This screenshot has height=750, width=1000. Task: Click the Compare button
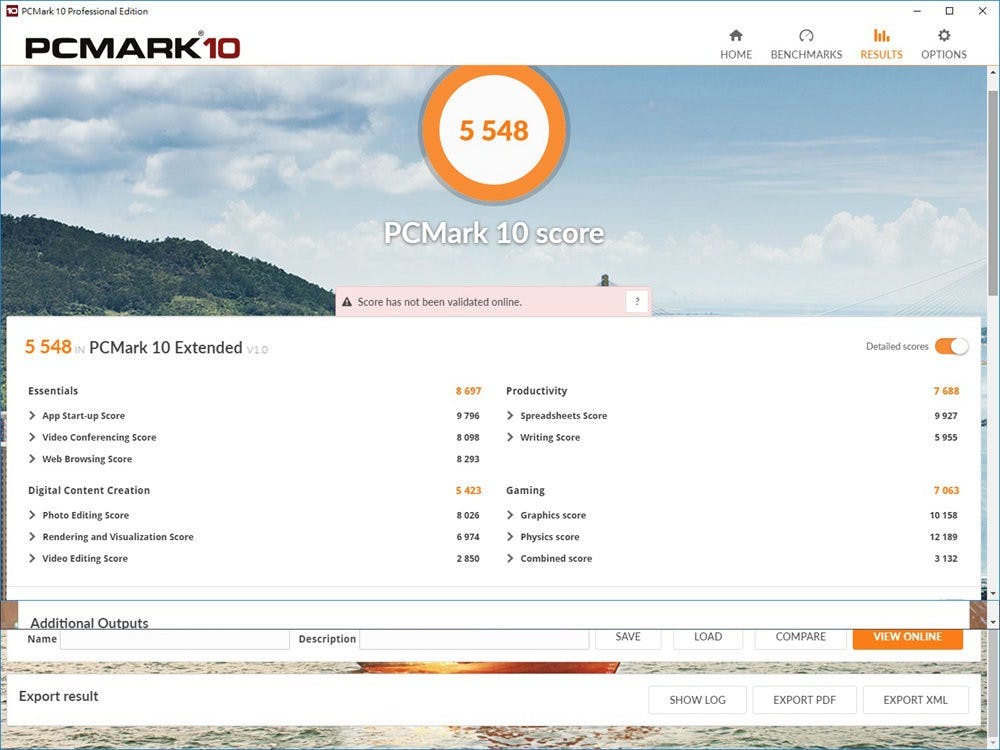click(801, 637)
